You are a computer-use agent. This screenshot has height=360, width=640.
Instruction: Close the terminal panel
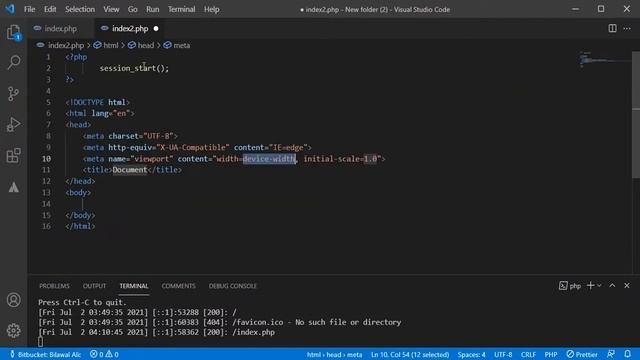tap(627, 285)
